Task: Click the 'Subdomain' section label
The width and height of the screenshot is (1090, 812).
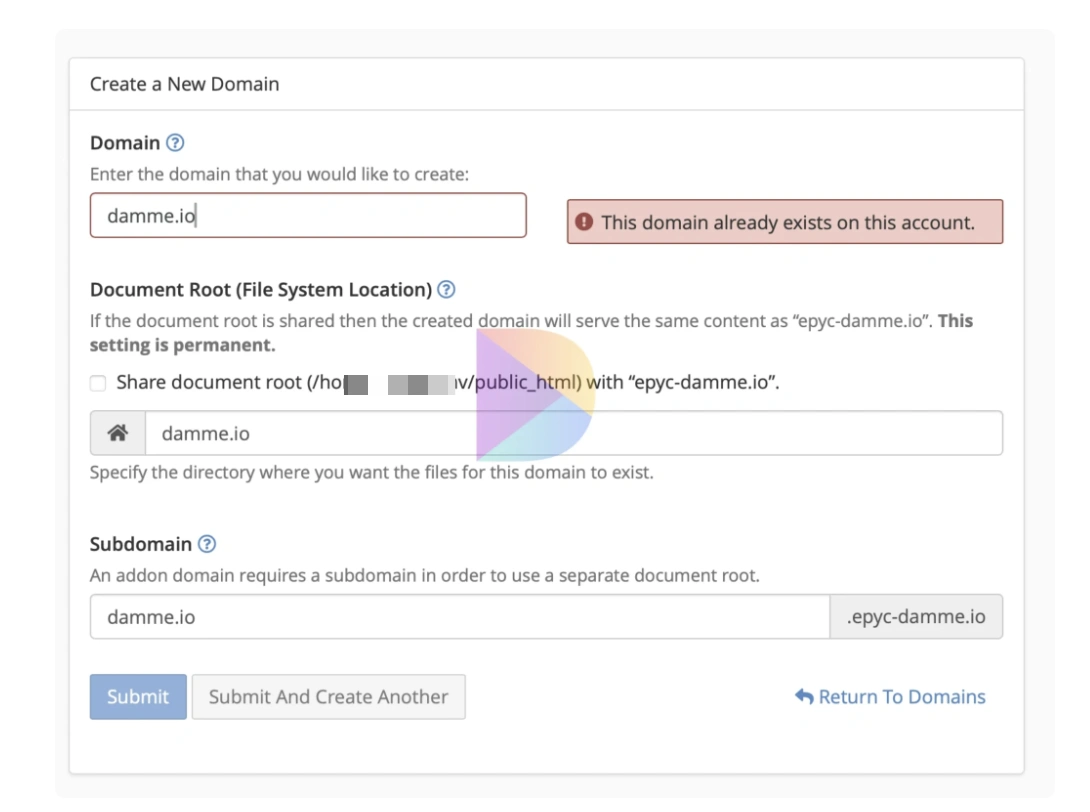Action: (x=141, y=544)
